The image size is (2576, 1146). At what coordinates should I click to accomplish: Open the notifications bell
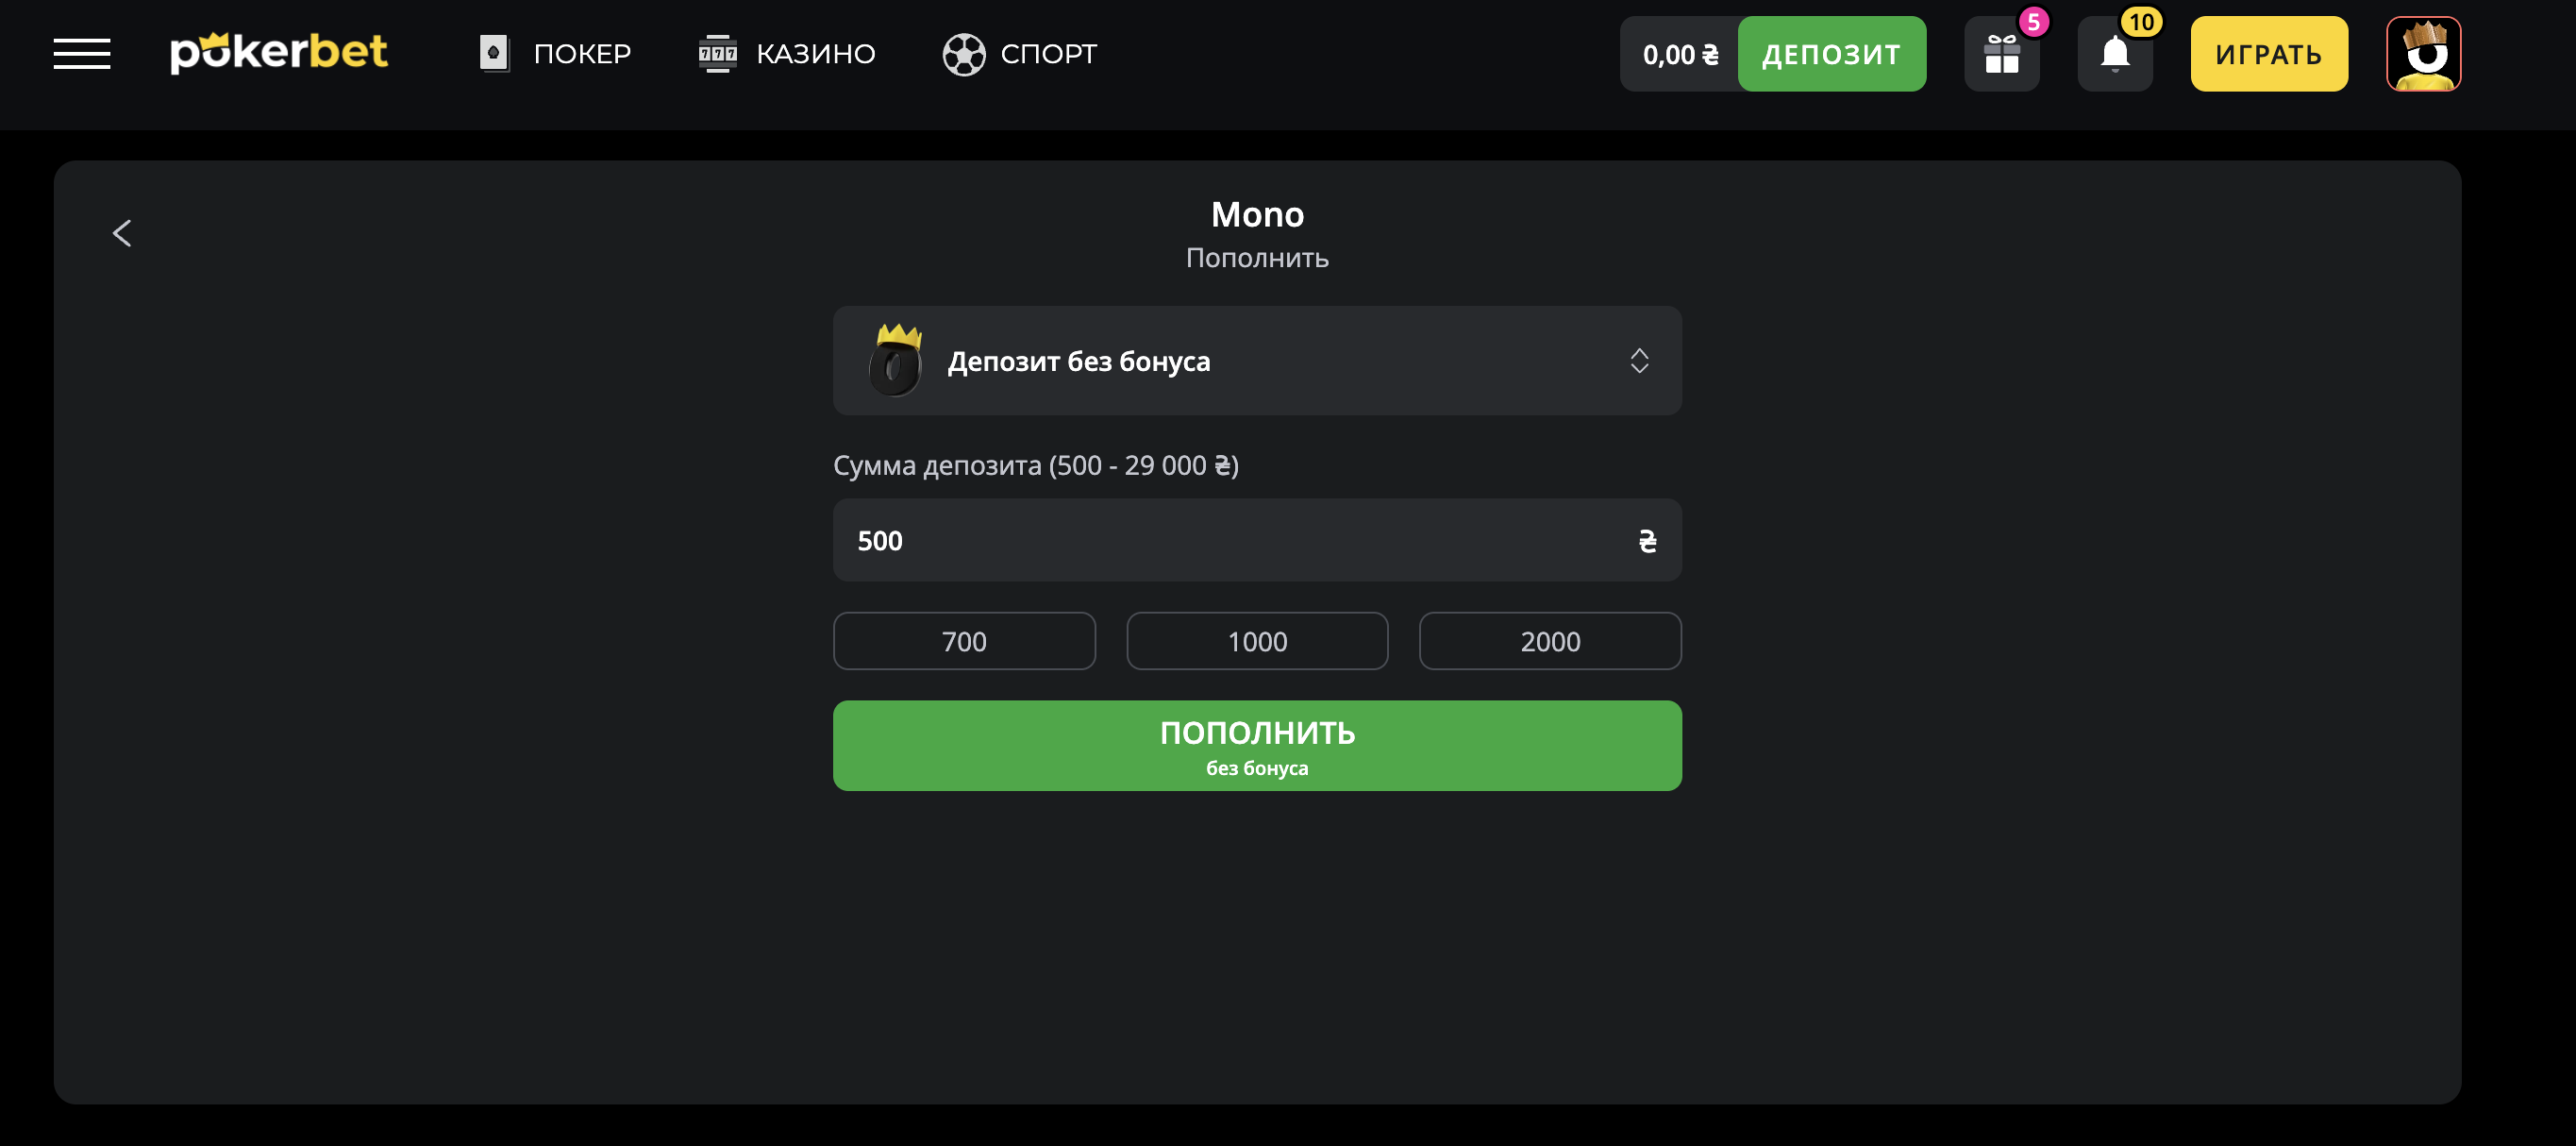[2115, 54]
